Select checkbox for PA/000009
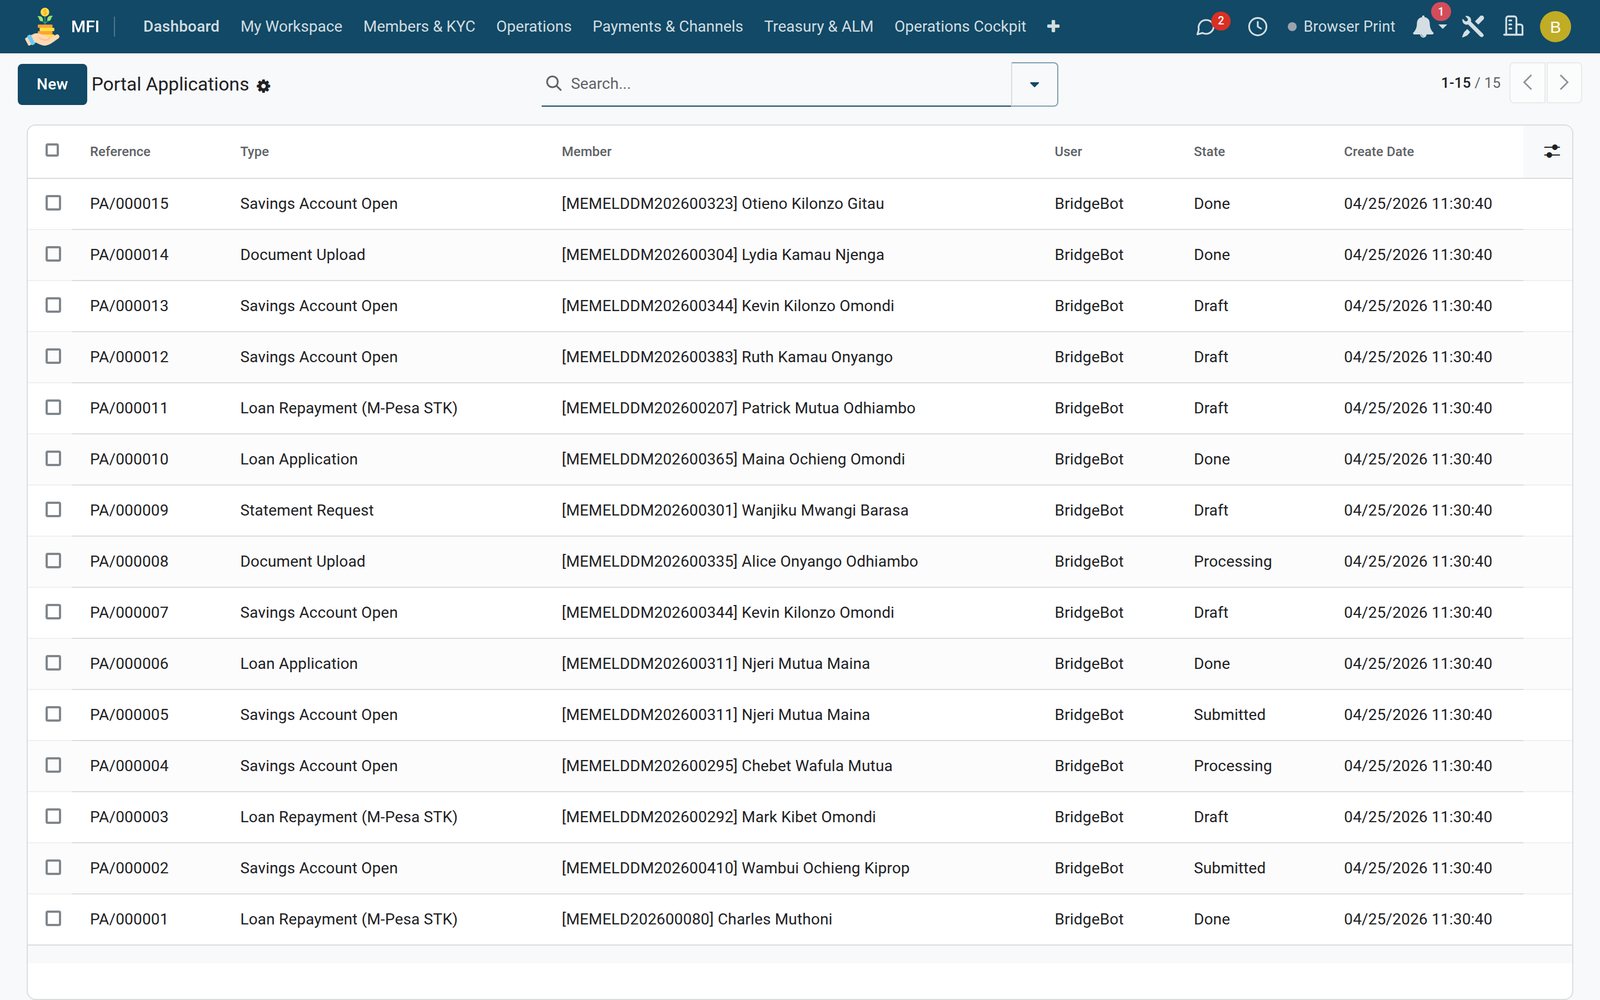 pos(53,509)
